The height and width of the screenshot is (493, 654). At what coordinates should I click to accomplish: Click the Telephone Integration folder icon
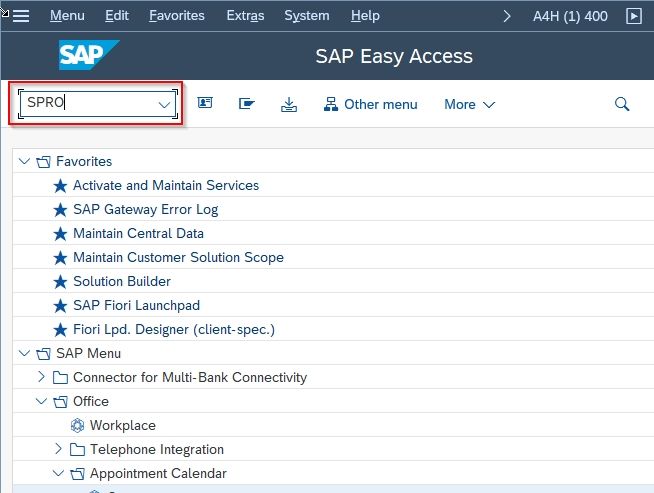pos(77,450)
